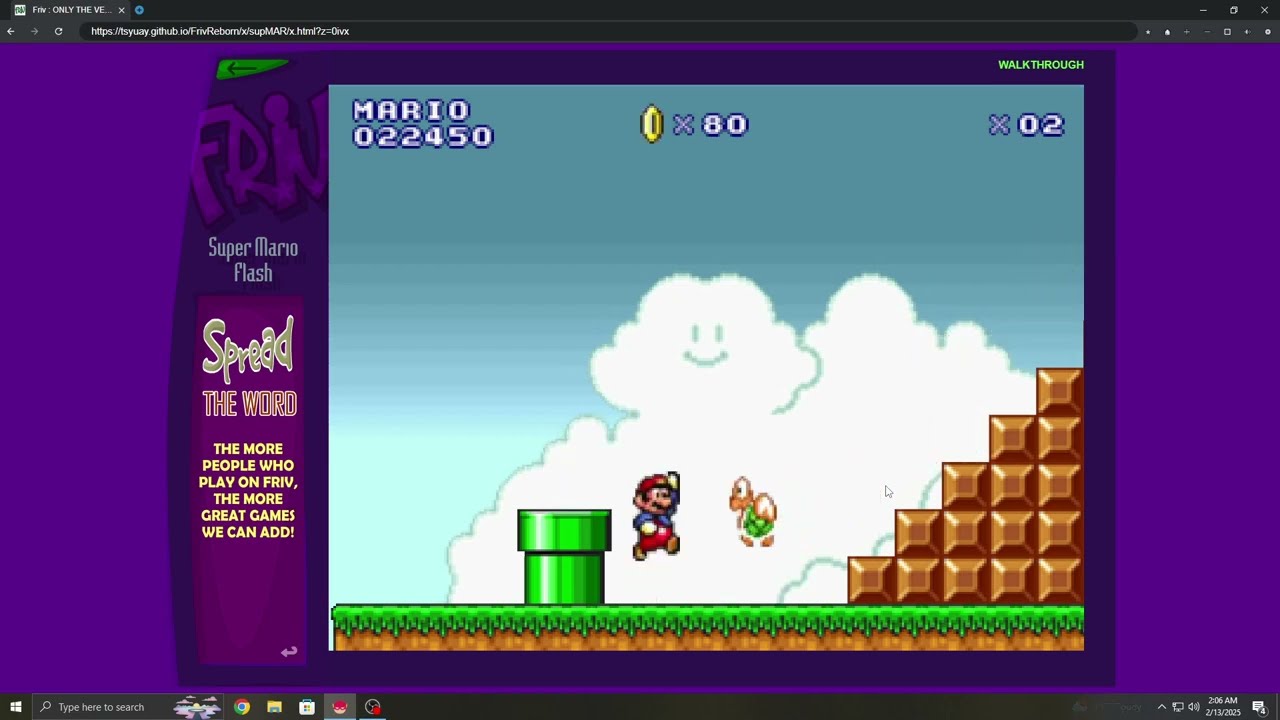Click the URL address bar
The height and width of the screenshot is (720, 1280).
610,31
